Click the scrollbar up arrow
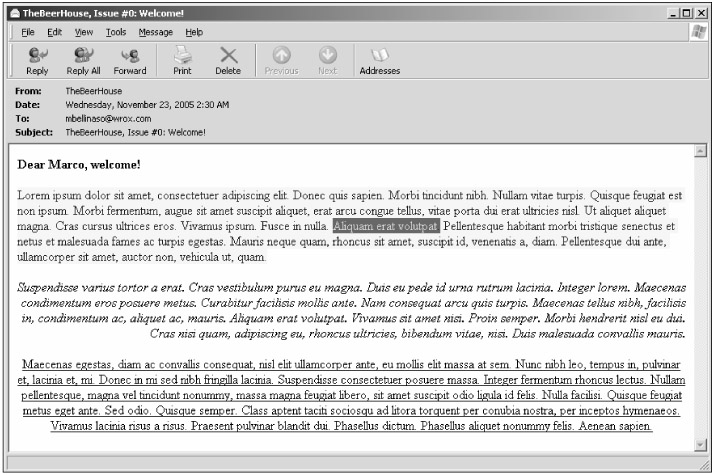The height and width of the screenshot is (475, 714). tap(700, 152)
